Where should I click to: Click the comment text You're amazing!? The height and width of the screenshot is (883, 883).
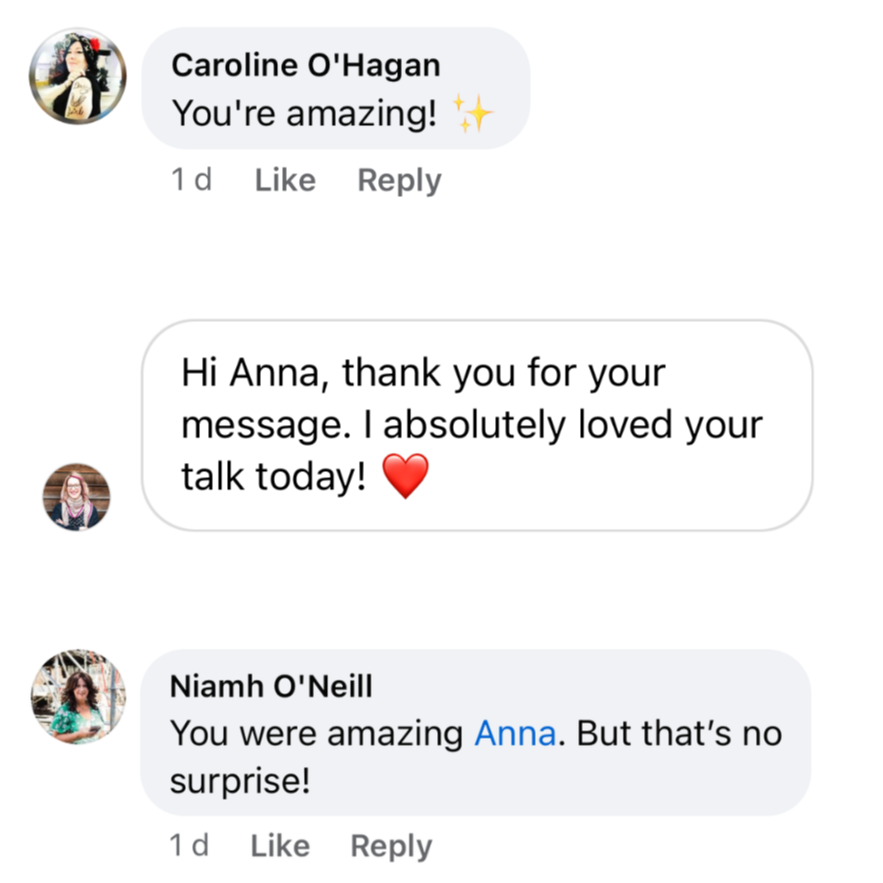pos(305,113)
